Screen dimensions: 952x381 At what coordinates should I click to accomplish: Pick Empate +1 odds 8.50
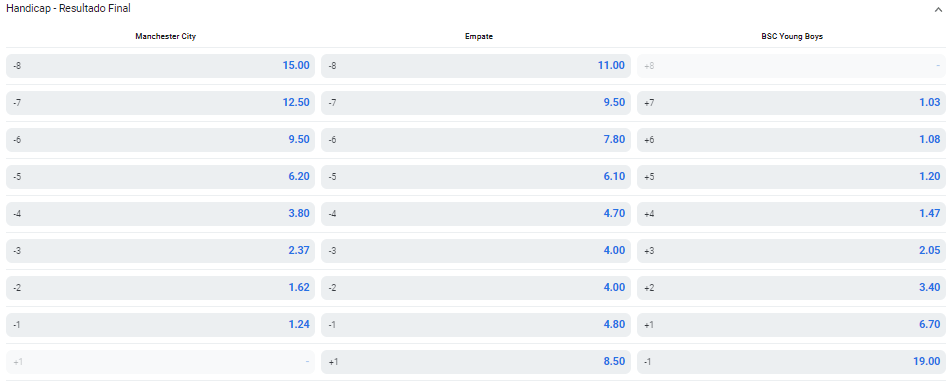tap(475, 362)
